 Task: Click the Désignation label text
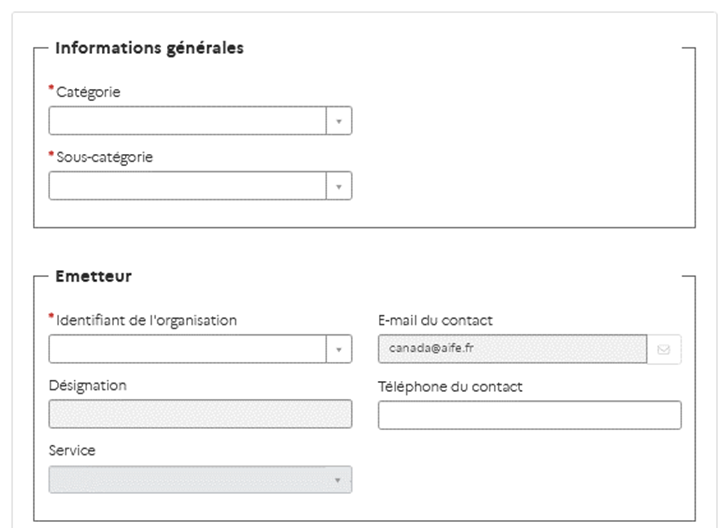[88, 385]
